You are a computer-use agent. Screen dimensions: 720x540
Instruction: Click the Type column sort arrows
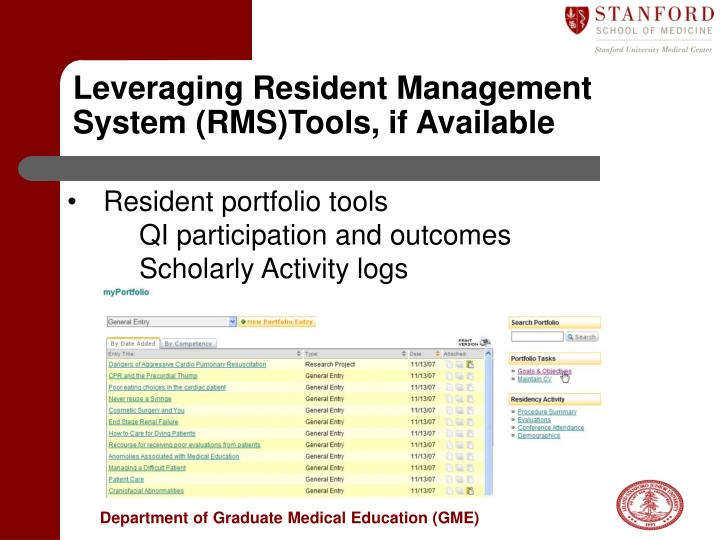click(x=404, y=354)
